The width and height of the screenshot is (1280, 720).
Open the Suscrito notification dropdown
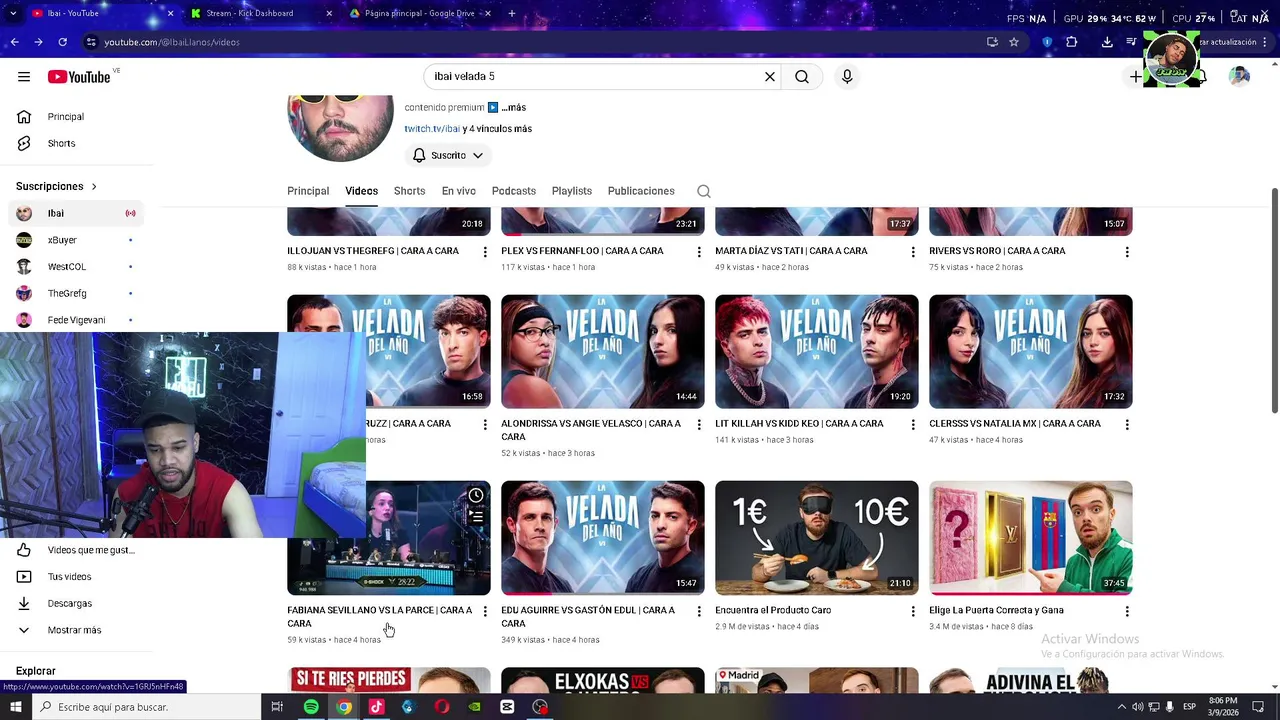[448, 156]
